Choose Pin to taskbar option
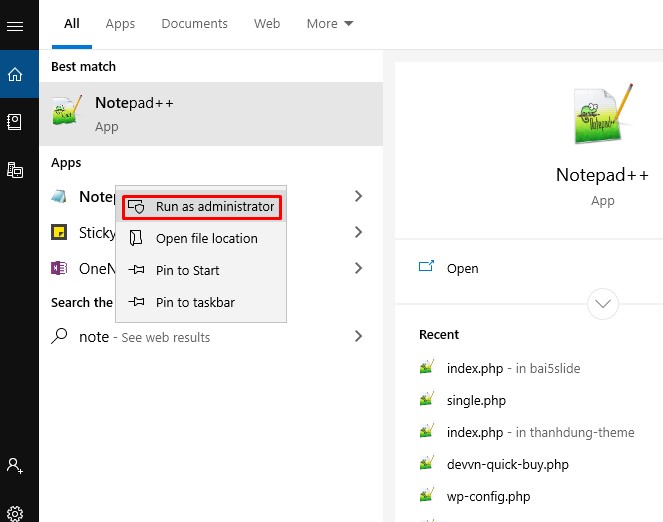663x522 pixels. click(195, 302)
